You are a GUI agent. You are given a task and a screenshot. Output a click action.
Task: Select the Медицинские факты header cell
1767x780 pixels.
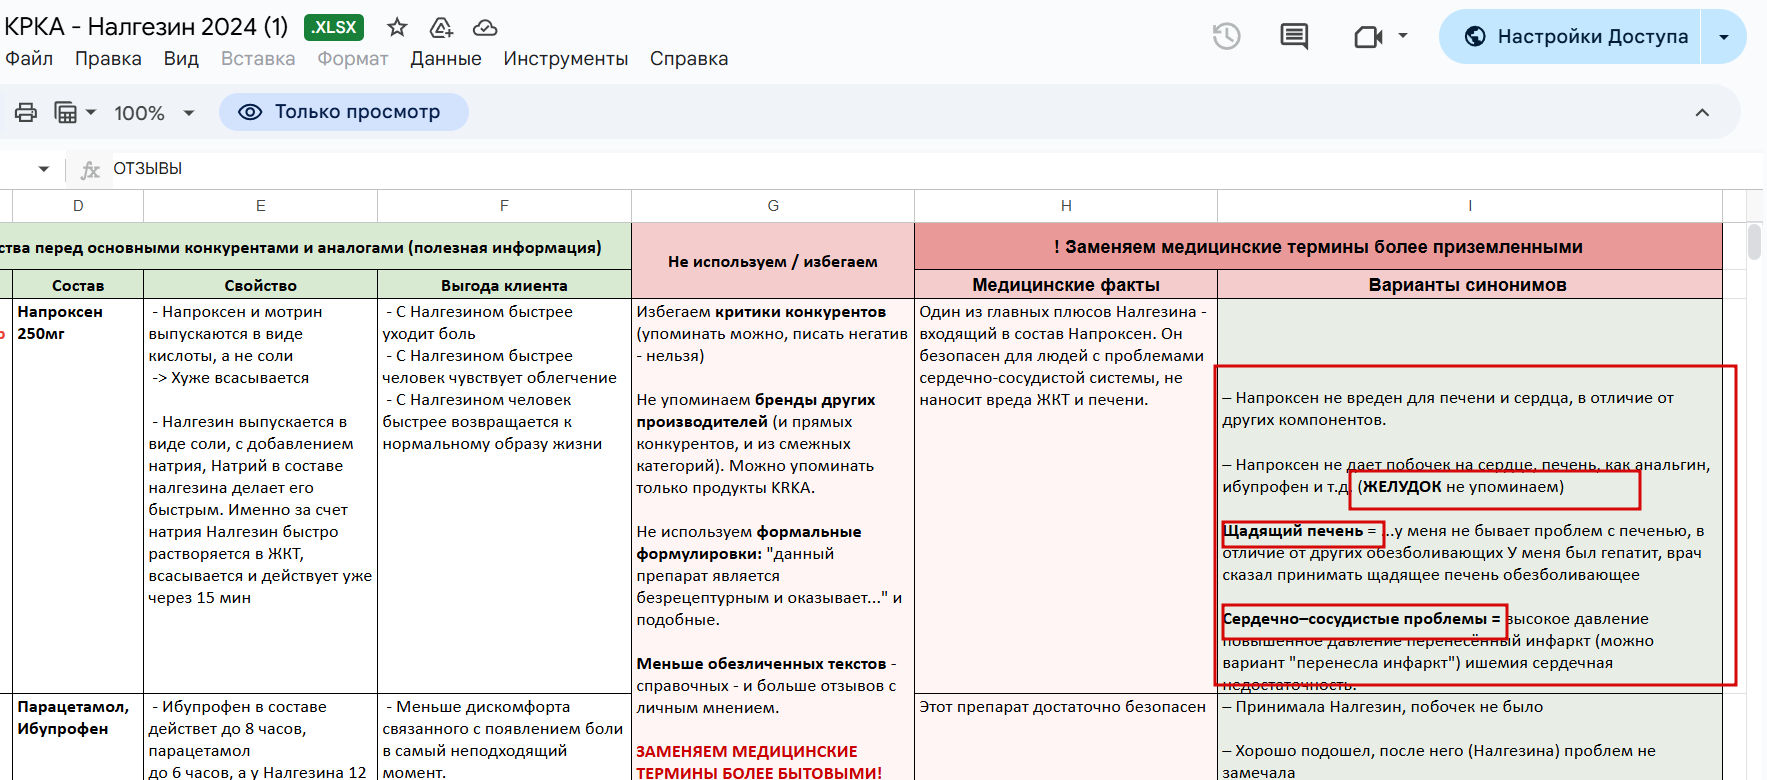(1066, 285)
